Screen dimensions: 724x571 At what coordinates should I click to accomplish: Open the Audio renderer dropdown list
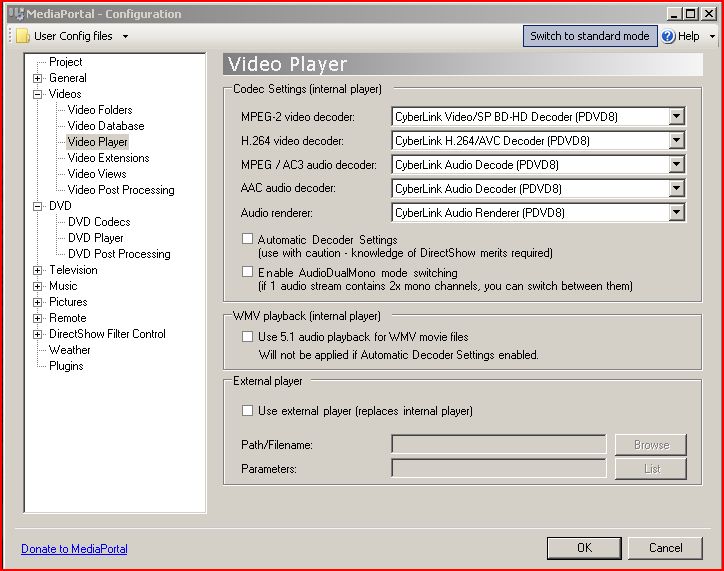point(676,213)
